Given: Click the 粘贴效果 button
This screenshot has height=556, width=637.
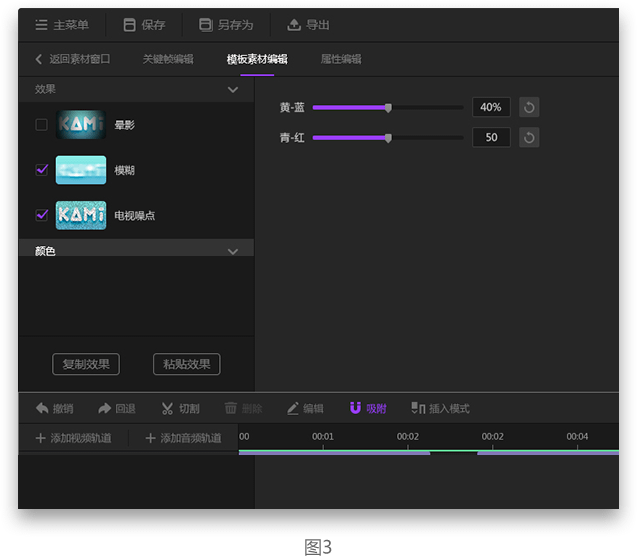Looking at the screenshot, I should pyautogui.click(x=186, y=364).
